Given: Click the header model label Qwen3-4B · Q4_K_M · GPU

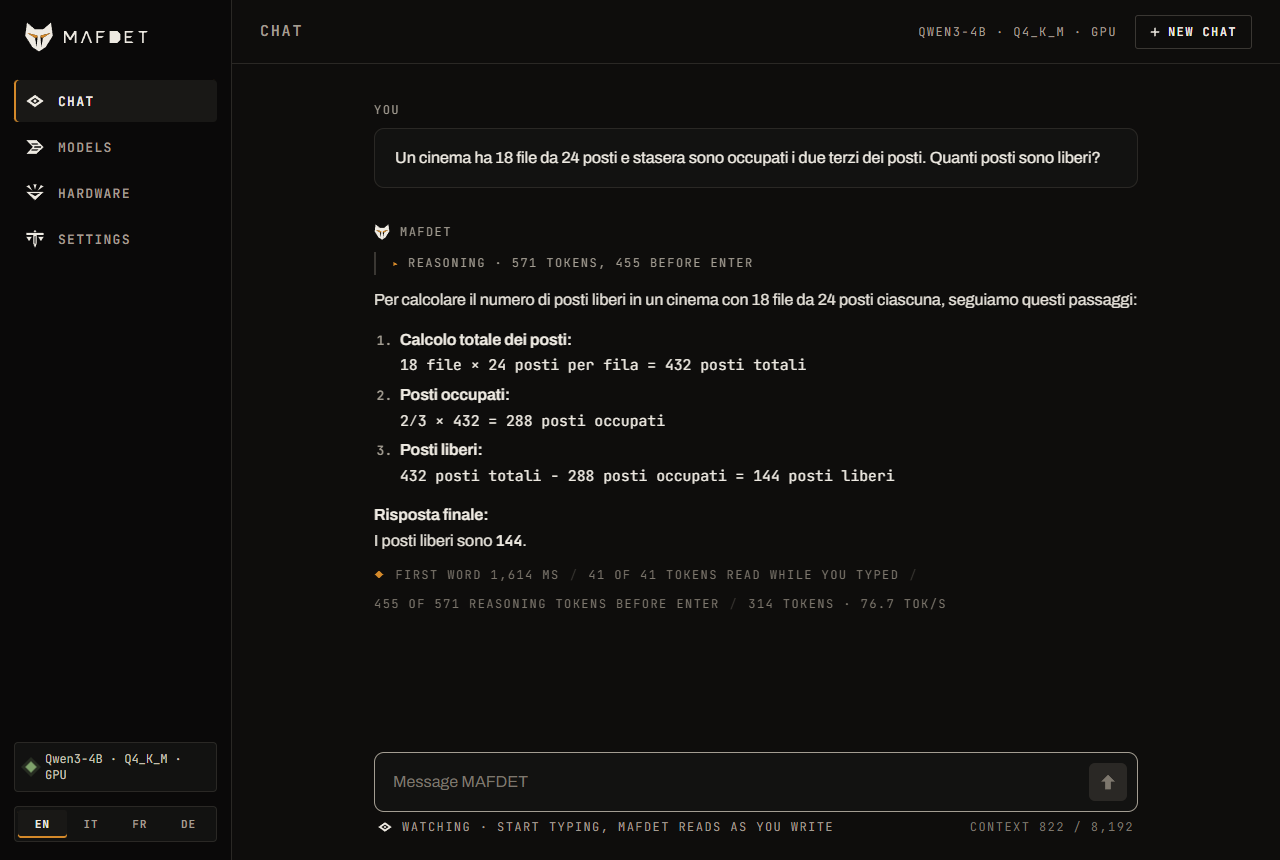Looking at the screenshot, I should [1017, 32].
